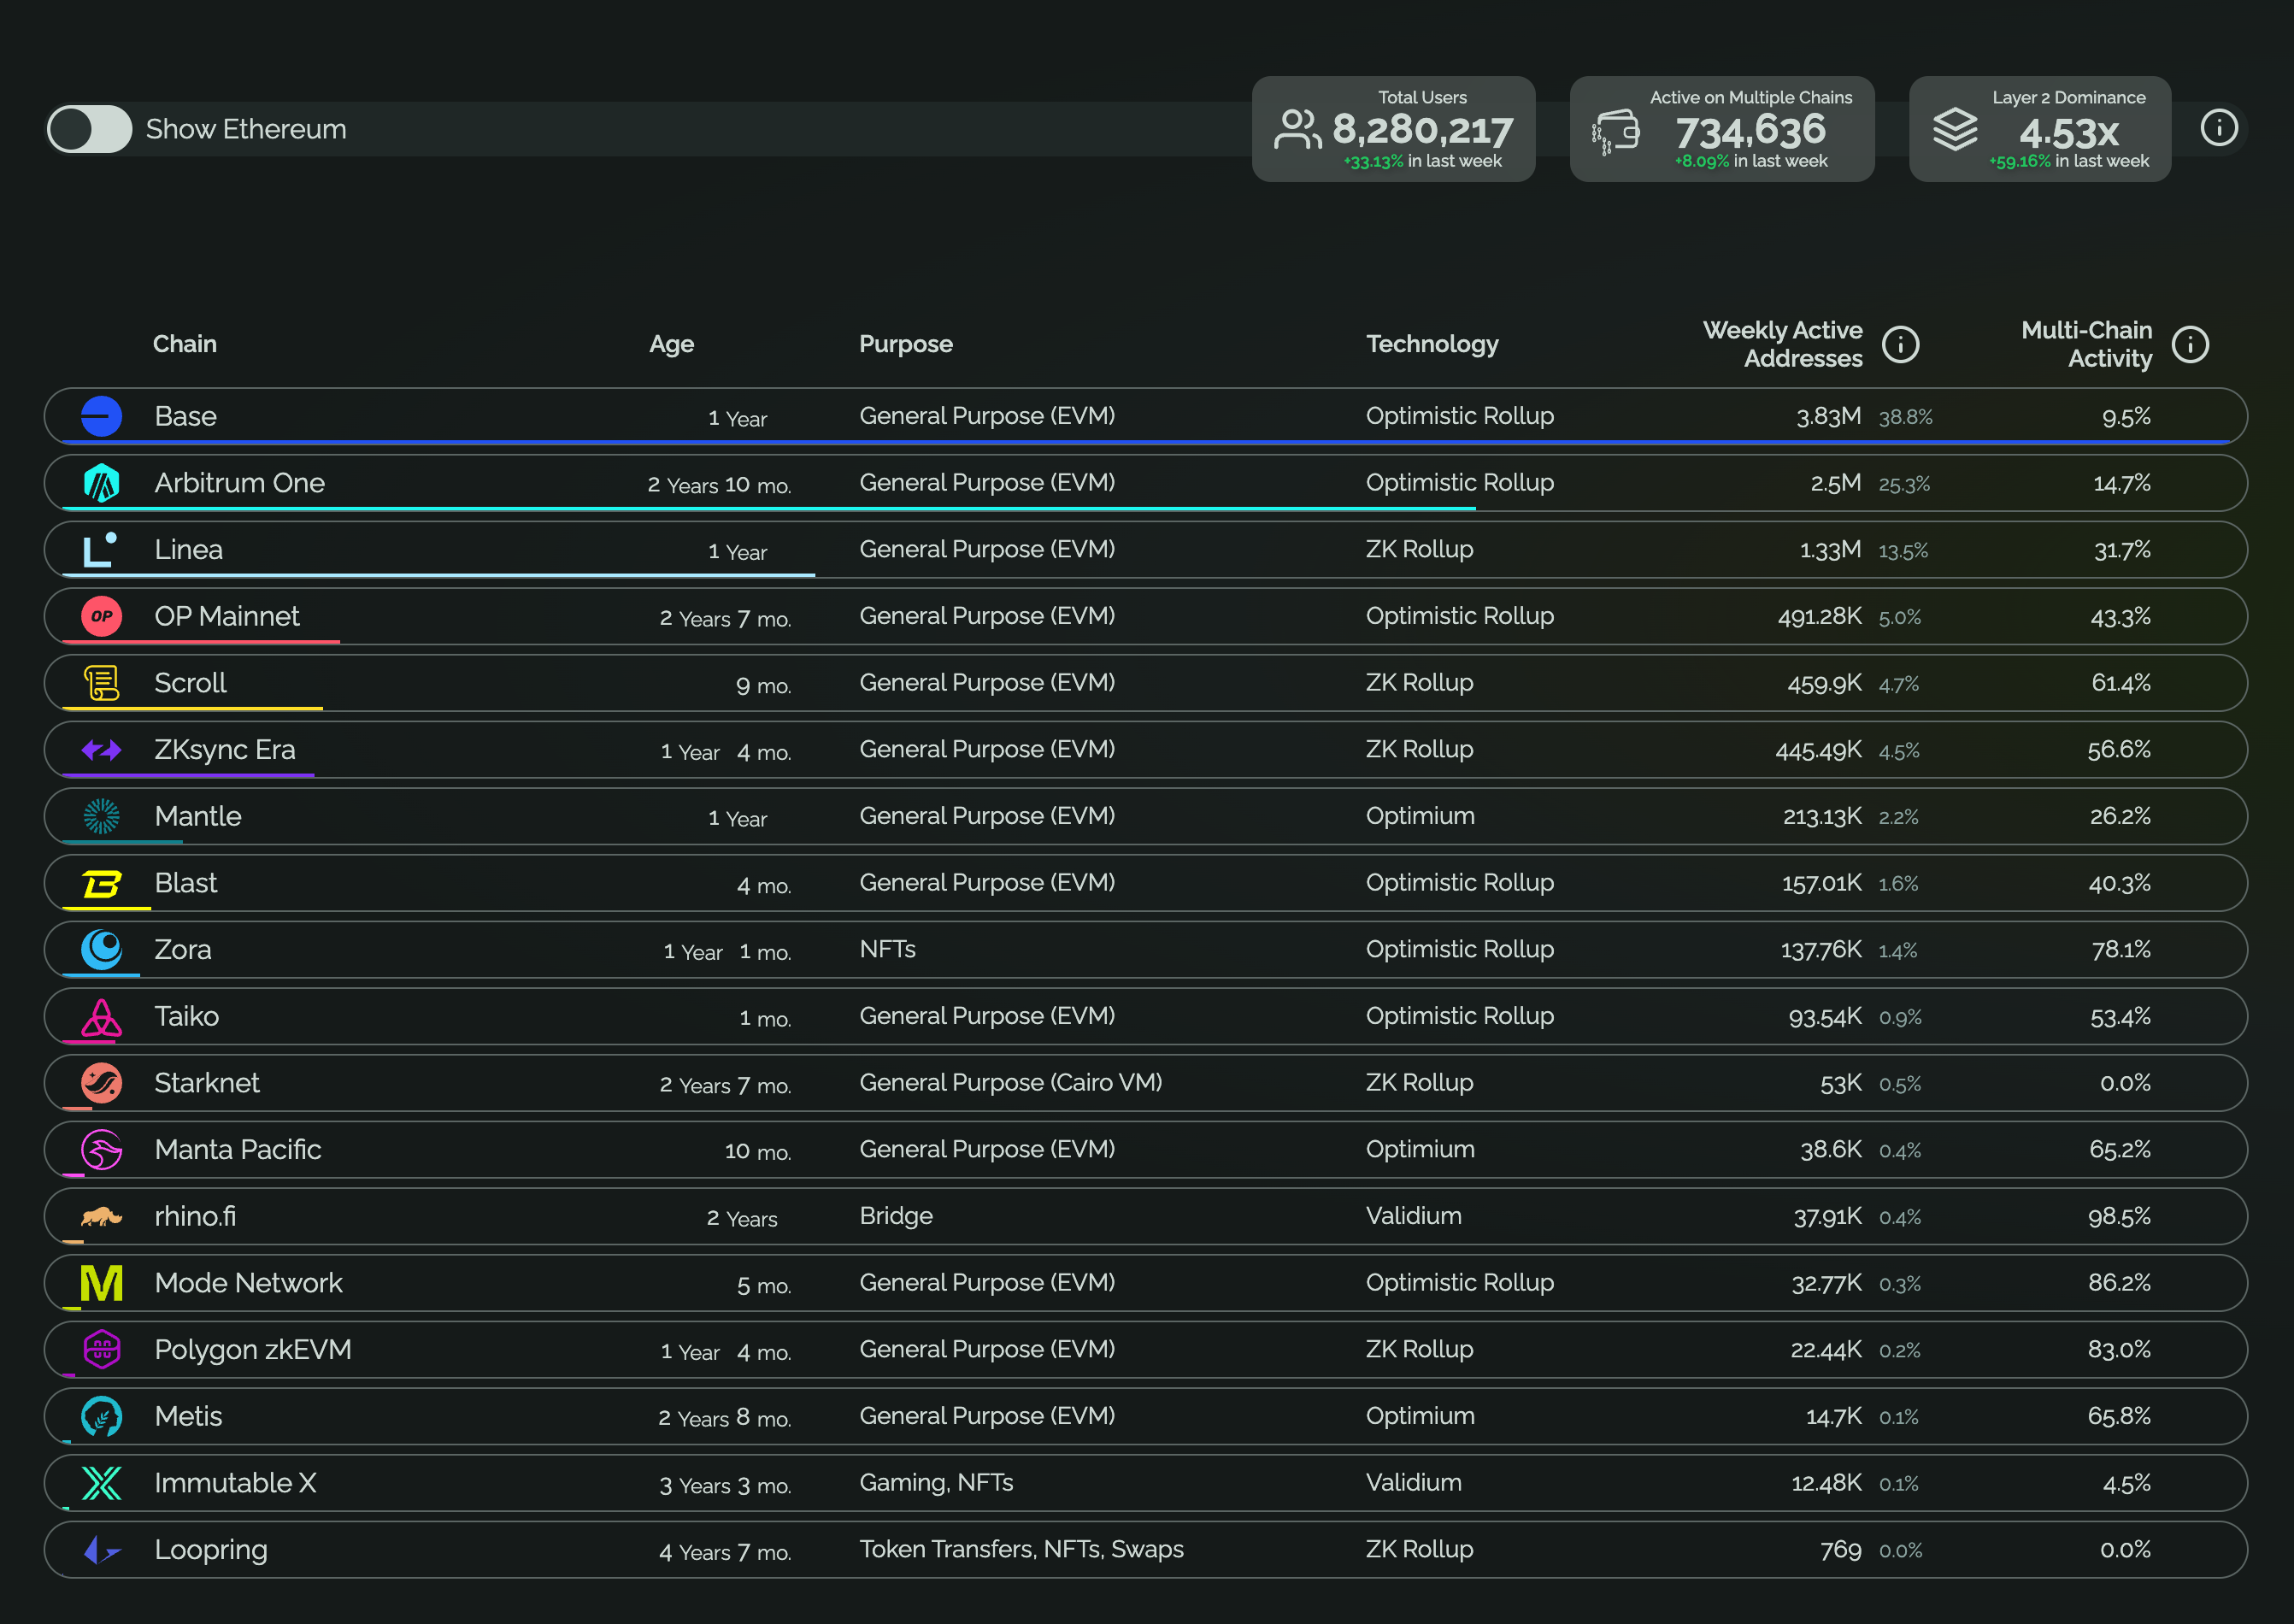The image size is (2294, 1624).
Task: Click rhino.fi's Bridge purpose cell
Action: [x=896, y=1216]
